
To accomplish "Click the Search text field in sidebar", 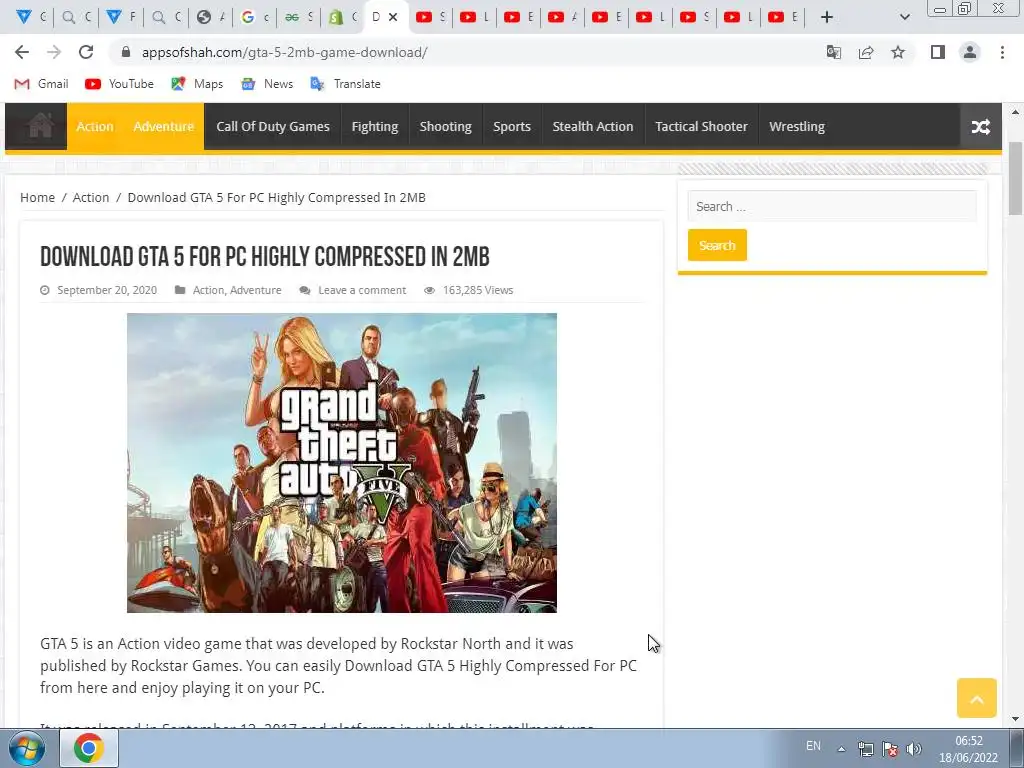I will coord(832,206).
